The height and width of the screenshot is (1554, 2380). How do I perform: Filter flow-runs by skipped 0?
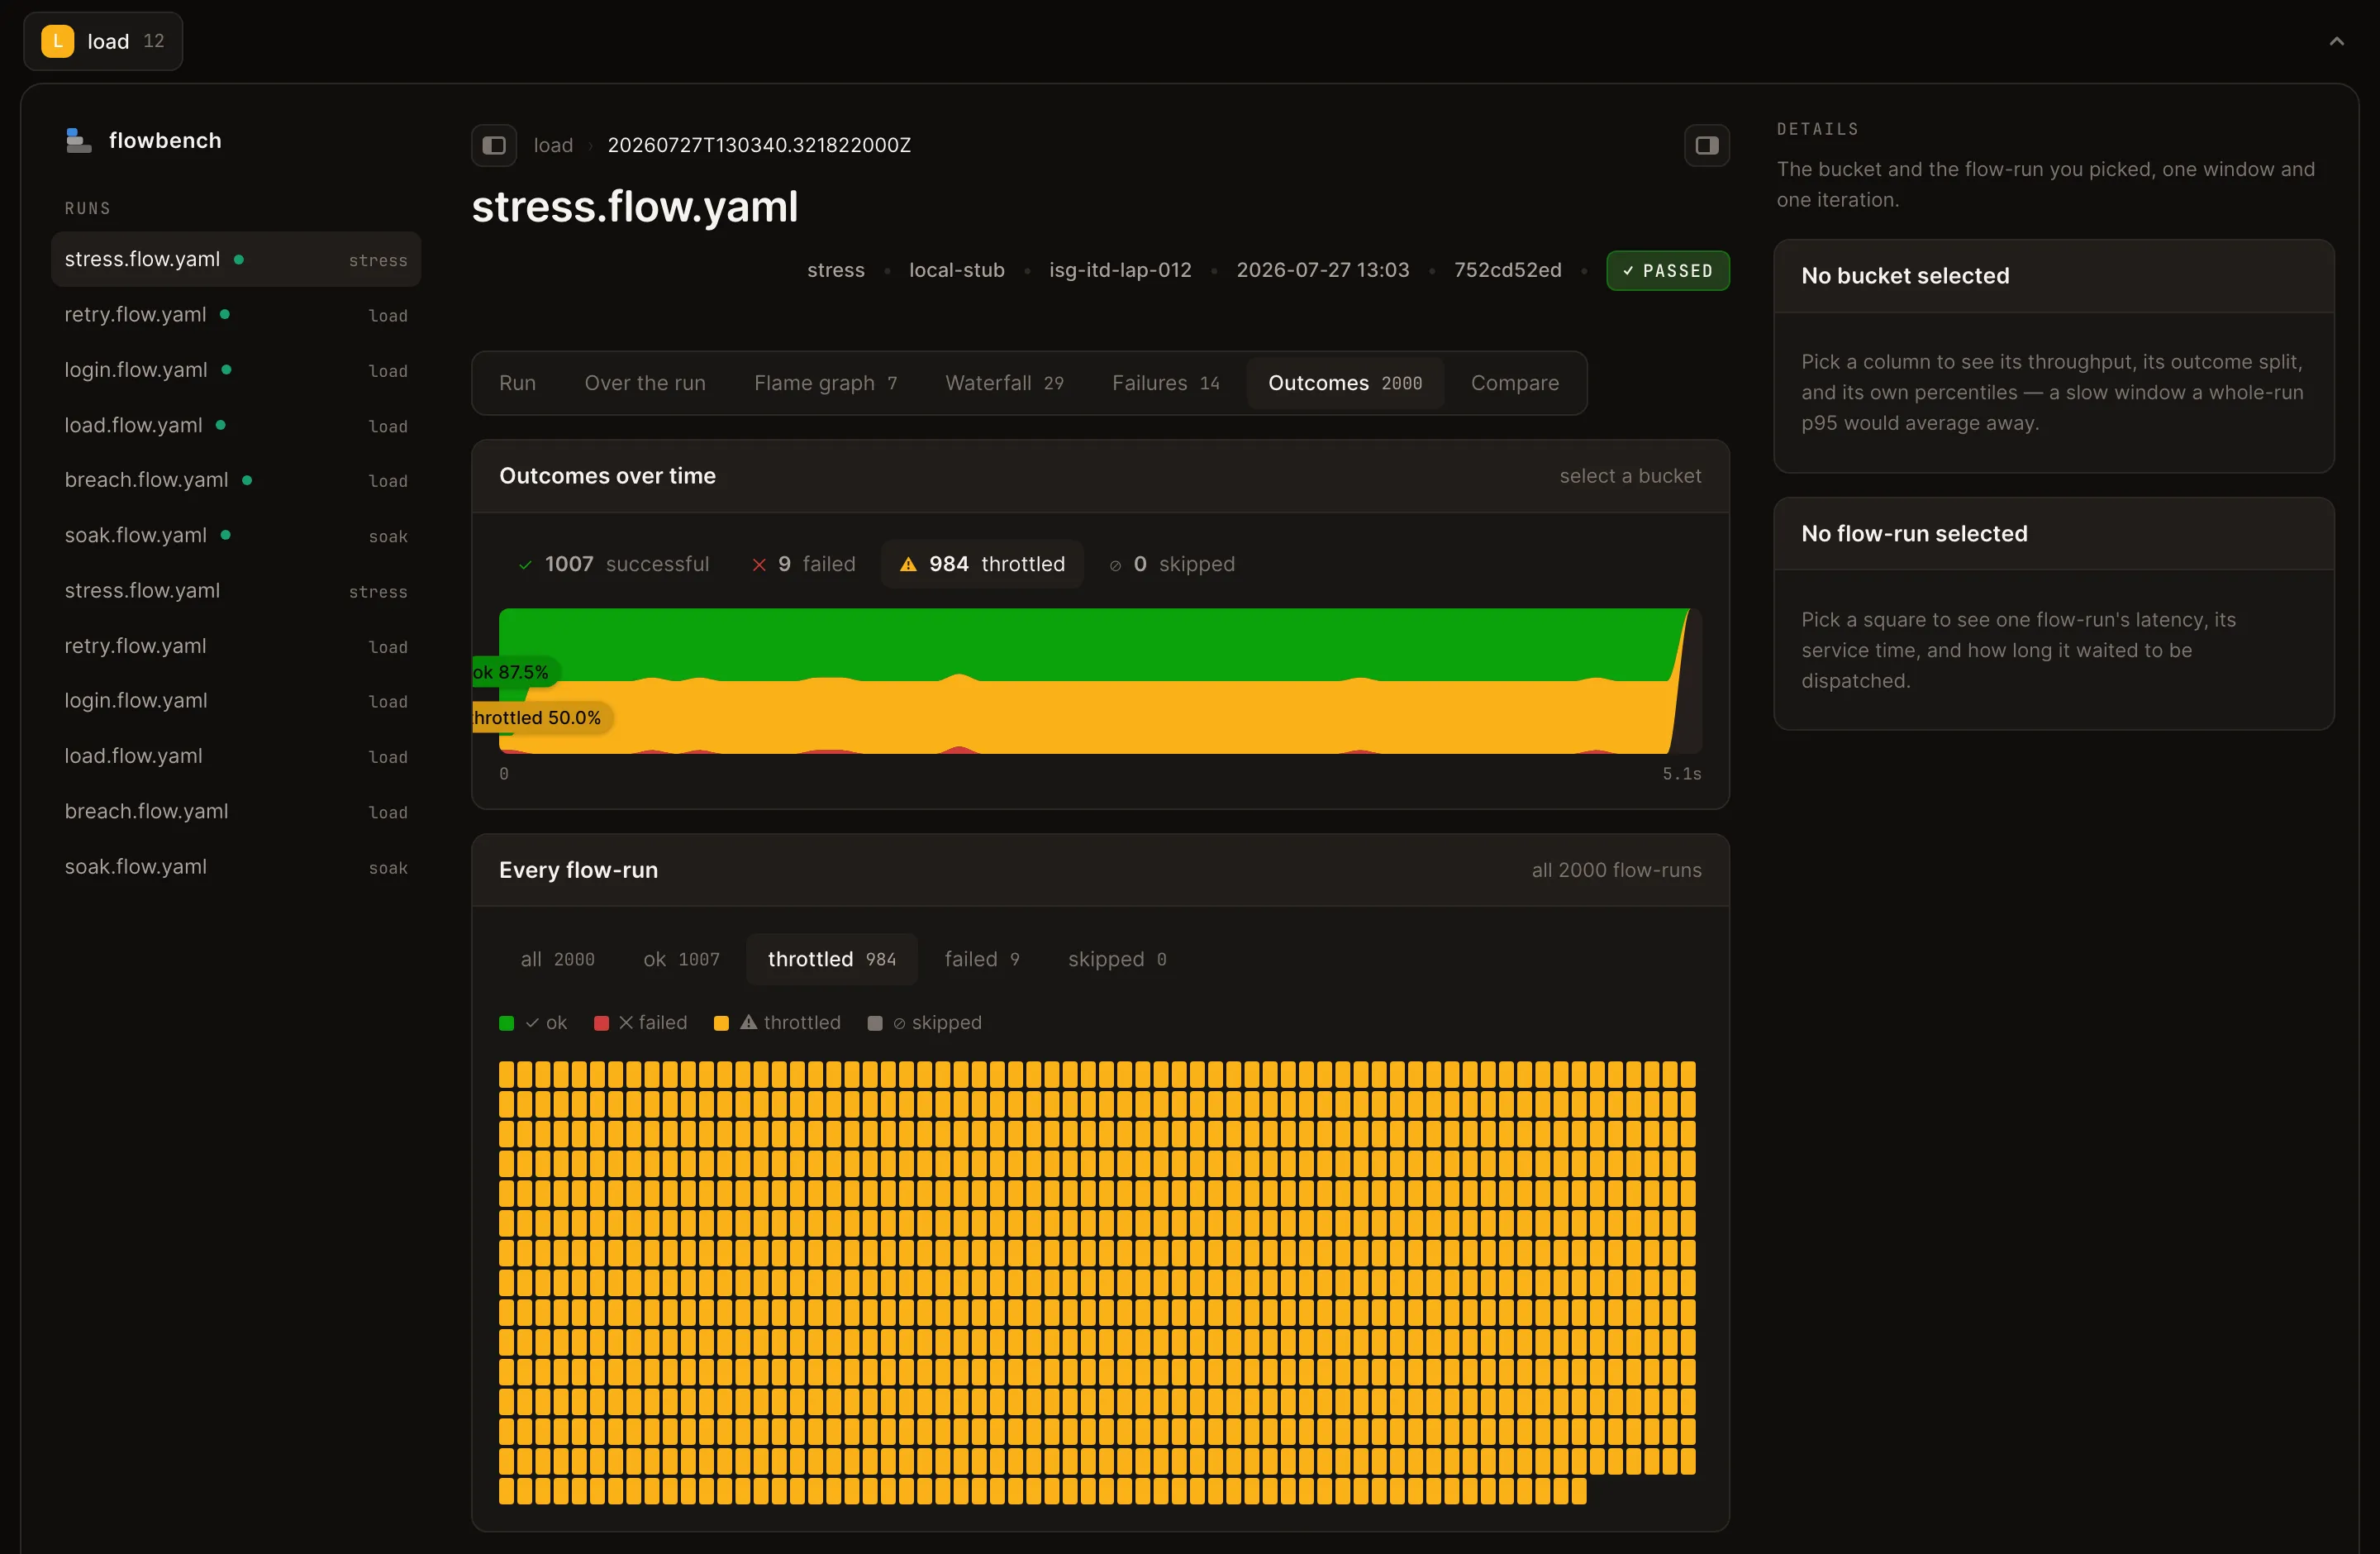point(1117,959)
